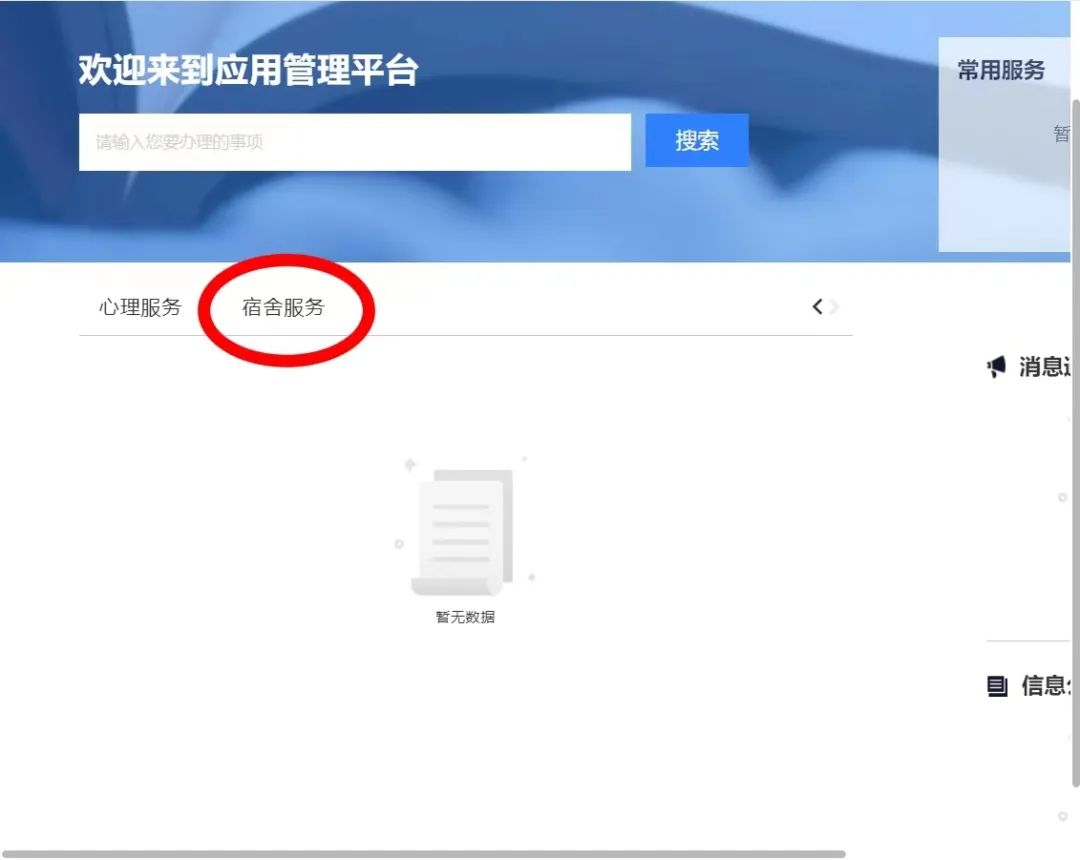Click the 常用服务 panel heading
1080x860 pixels.
point(1000,70)
